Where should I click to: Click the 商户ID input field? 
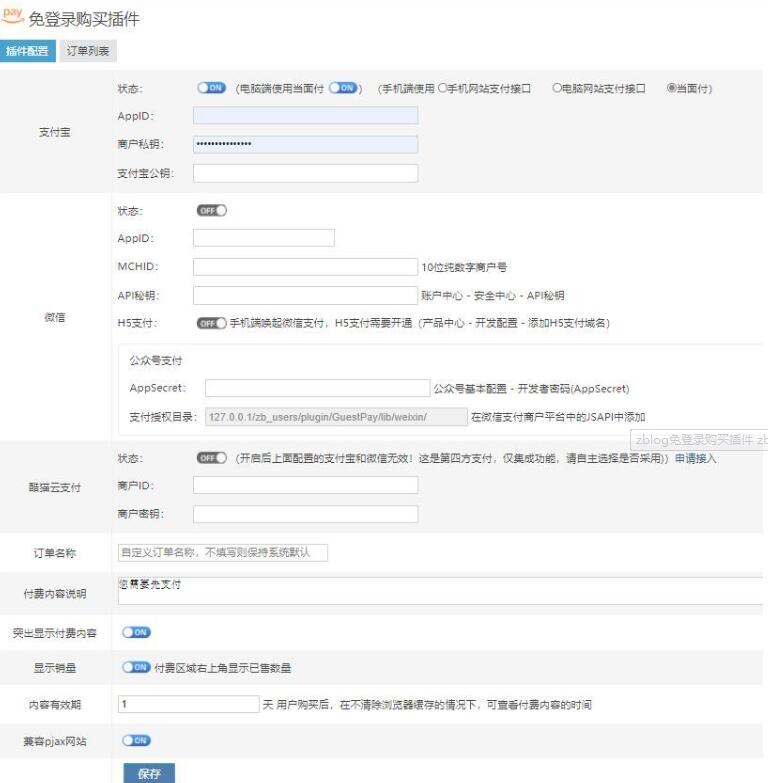[x=306, y=485]
